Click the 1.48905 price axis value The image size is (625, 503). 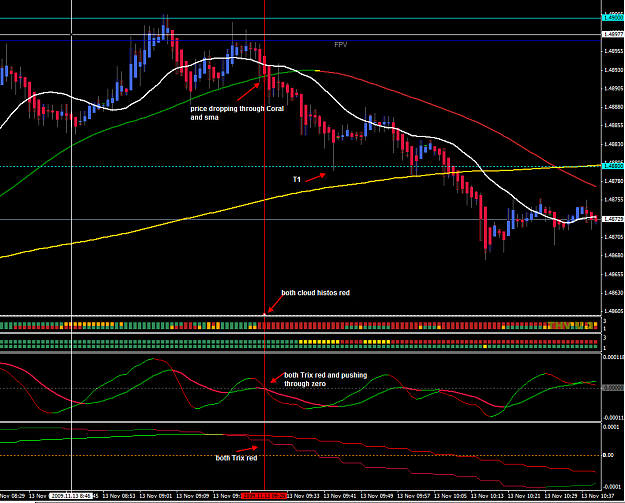tap(613, 88)
